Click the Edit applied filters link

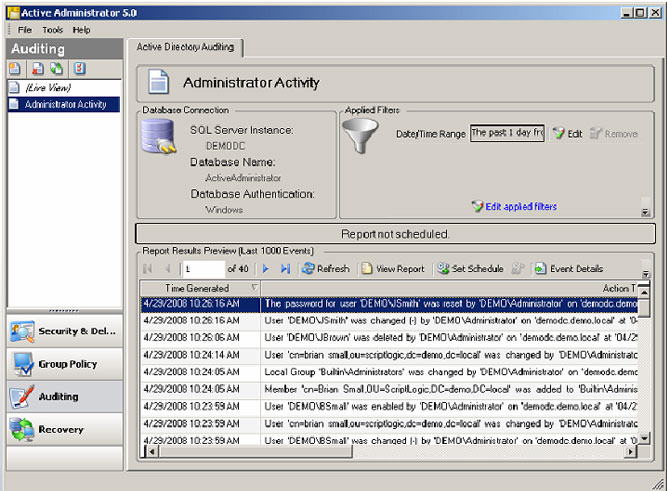[x=514, y=206]
